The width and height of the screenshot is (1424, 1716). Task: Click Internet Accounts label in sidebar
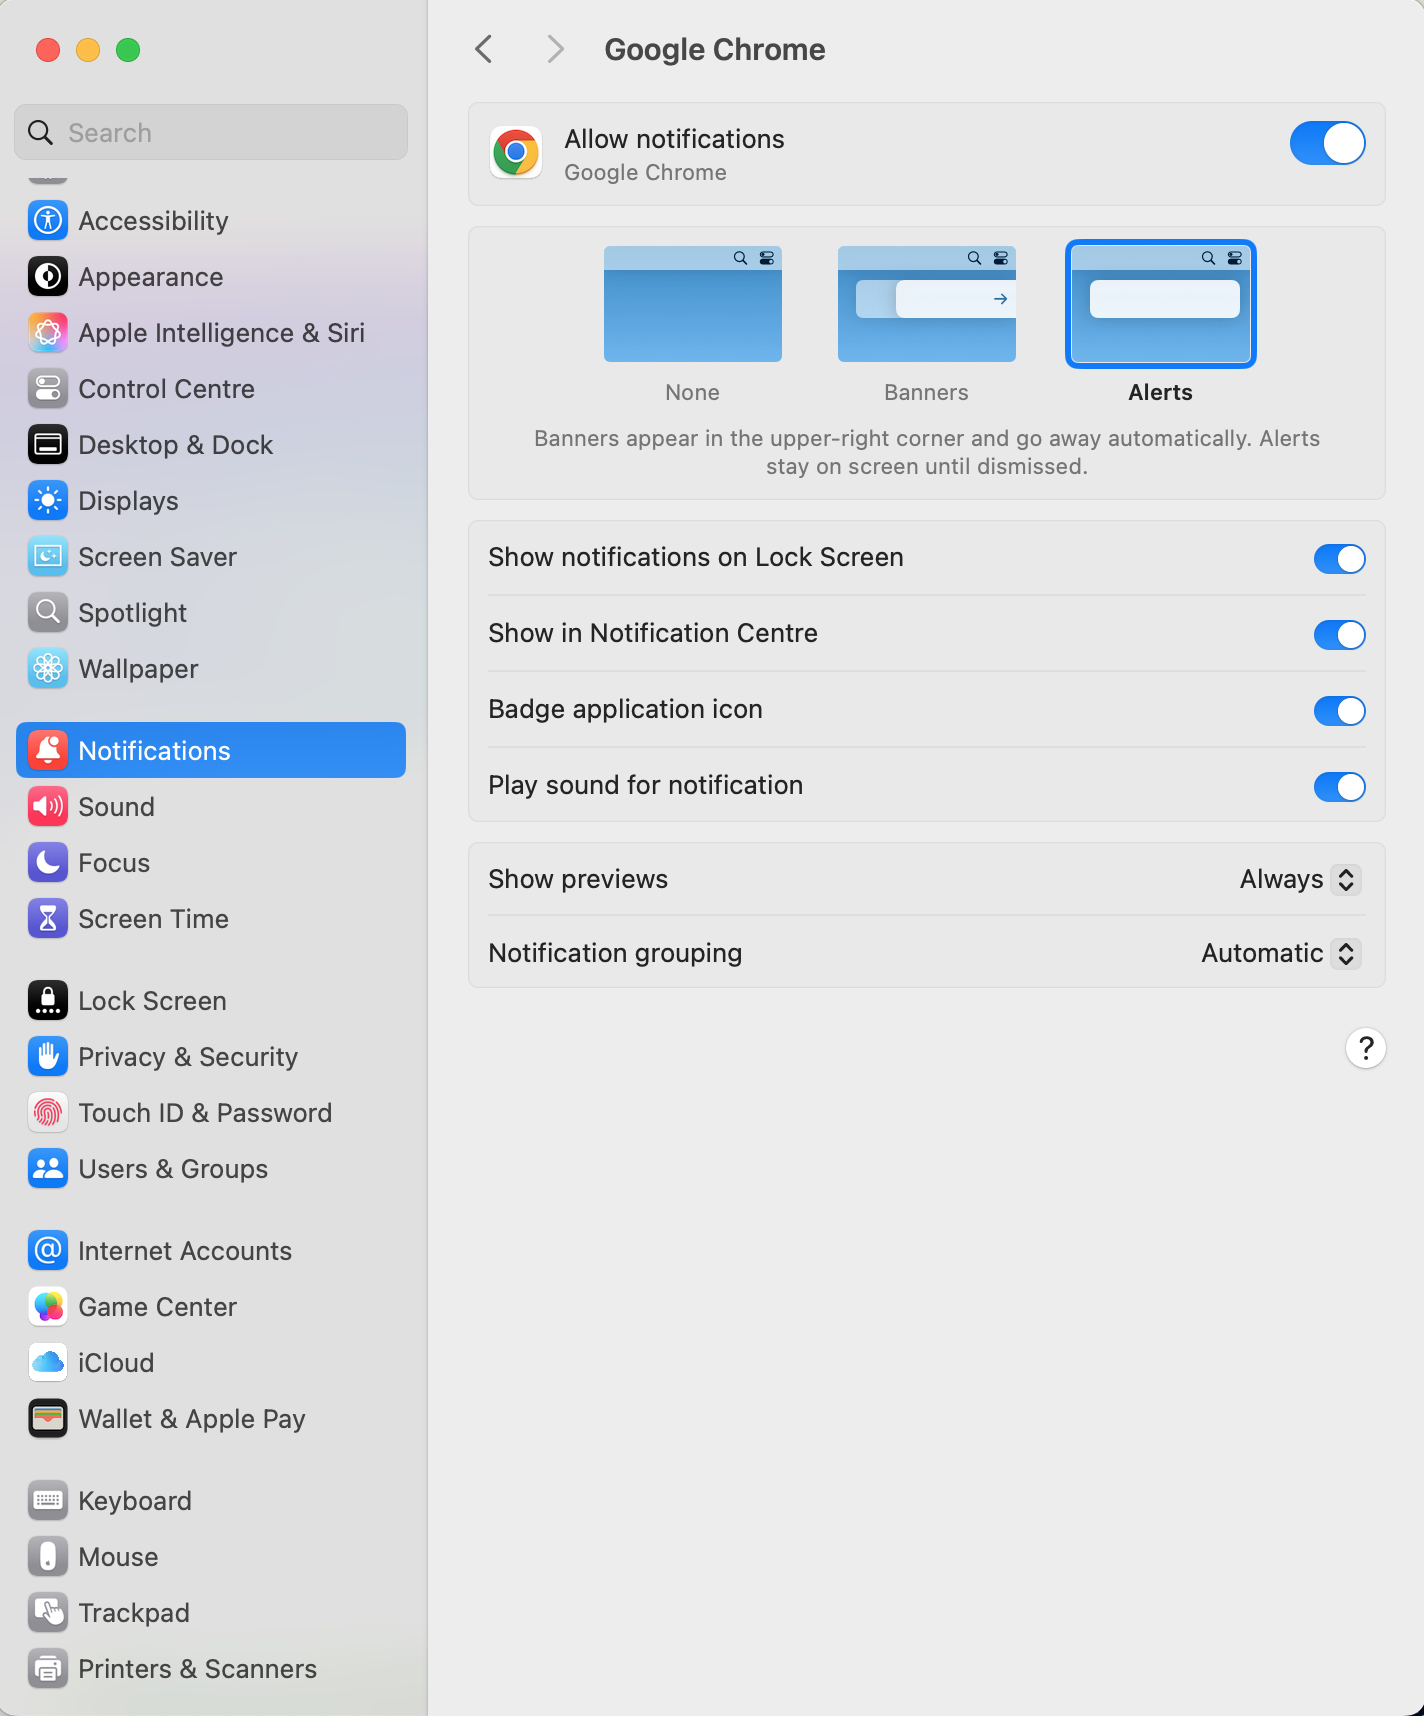[185, 1251]
